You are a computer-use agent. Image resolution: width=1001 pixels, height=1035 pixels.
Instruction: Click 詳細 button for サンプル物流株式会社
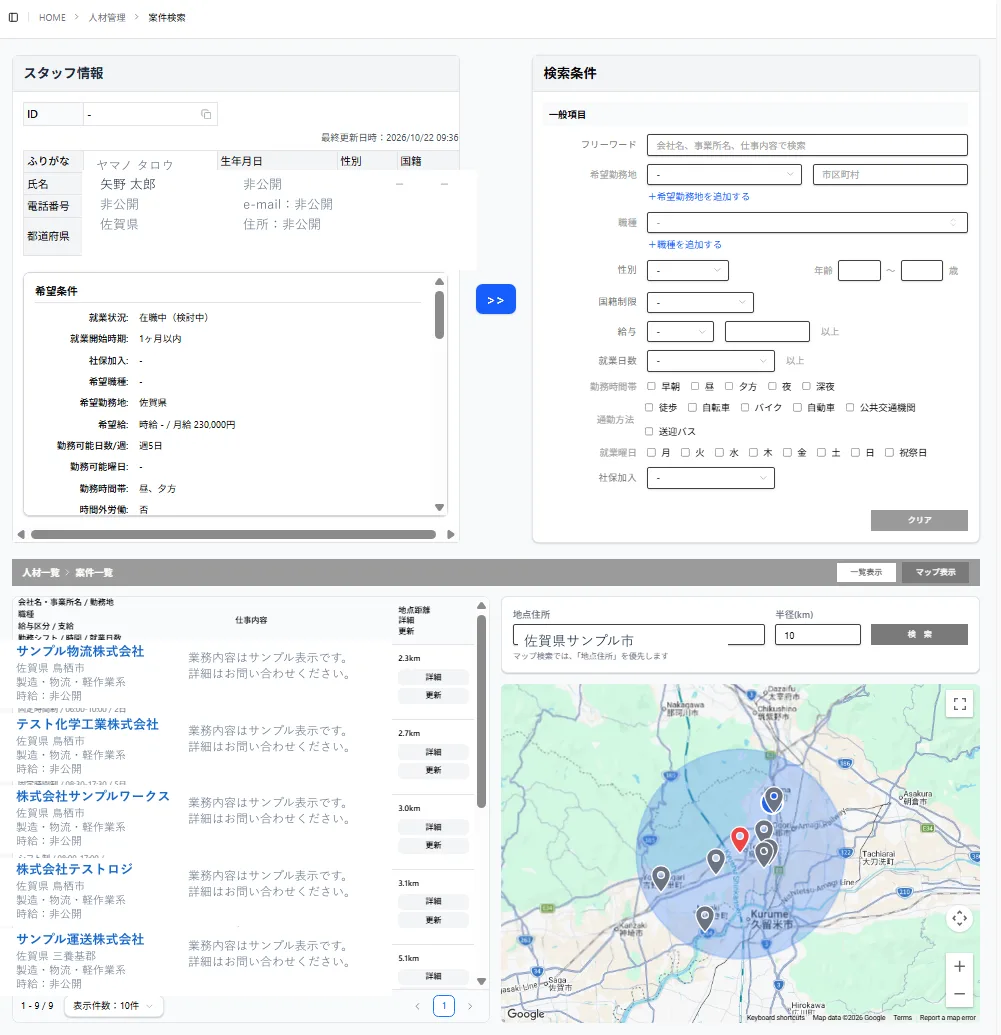pyautogui.click(x=433, y=677)
